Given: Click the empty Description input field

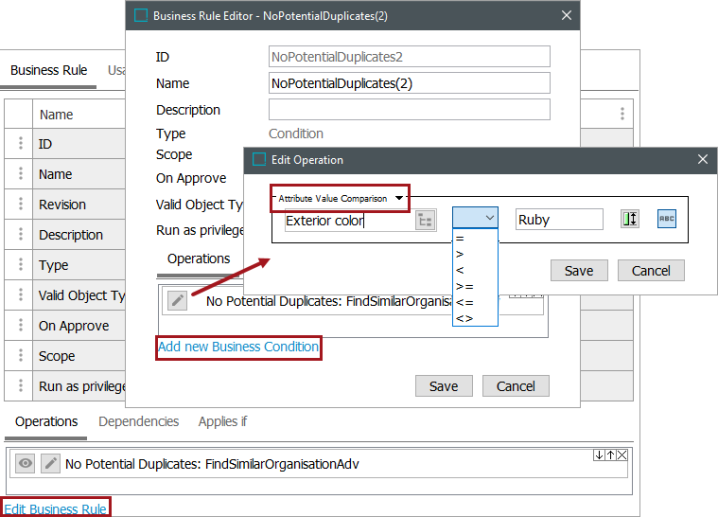Looking at the screenshot, I should tap(409, 110).
